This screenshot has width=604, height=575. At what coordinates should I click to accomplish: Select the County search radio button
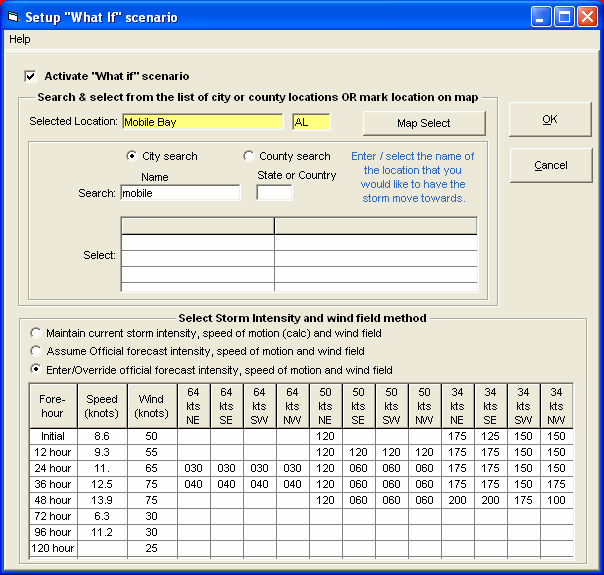tap(249, 156)
